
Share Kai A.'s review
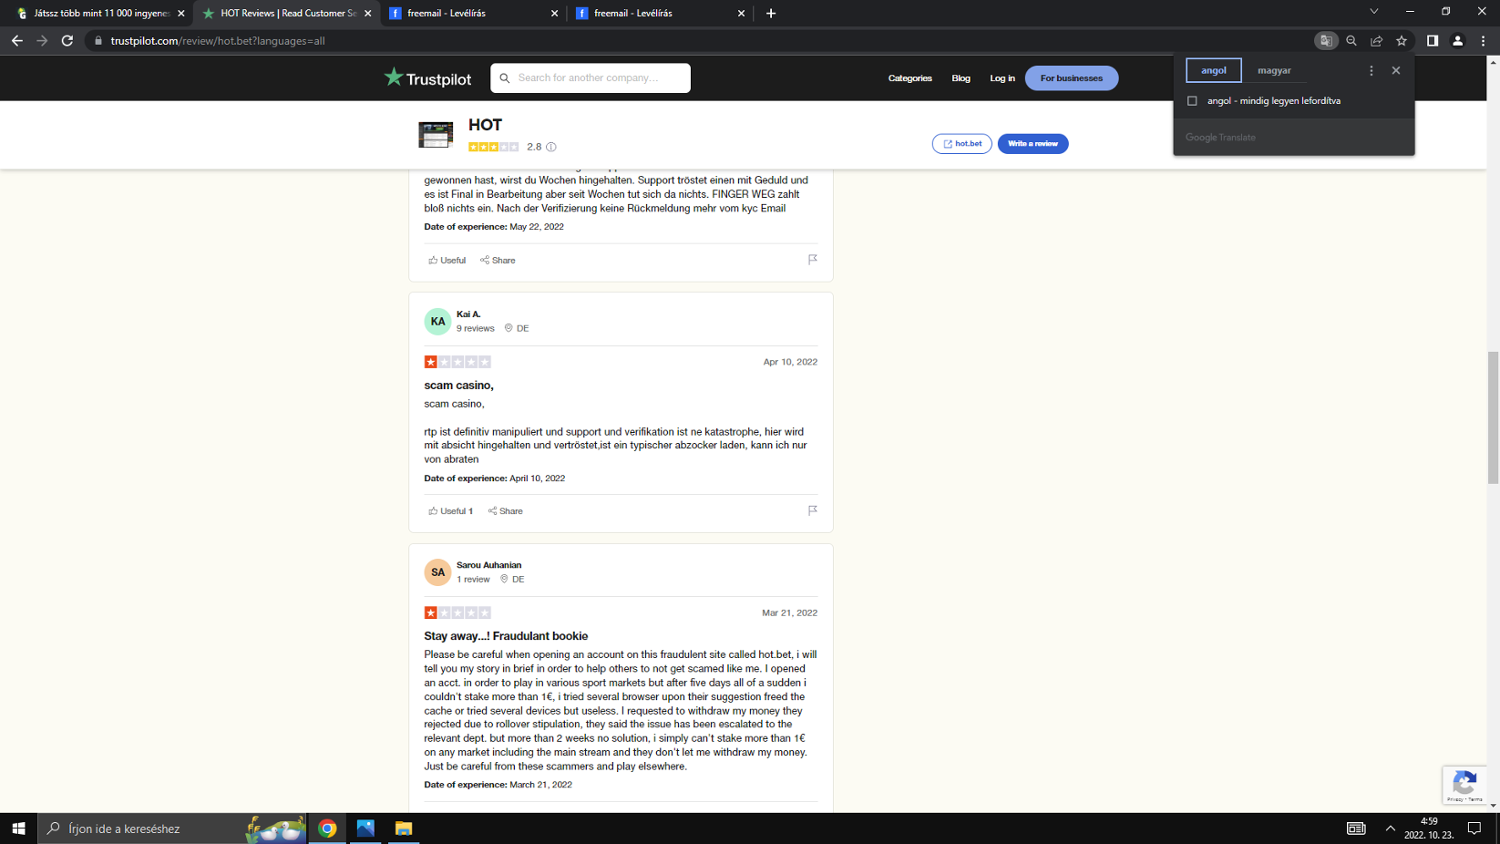click(505, 511)
